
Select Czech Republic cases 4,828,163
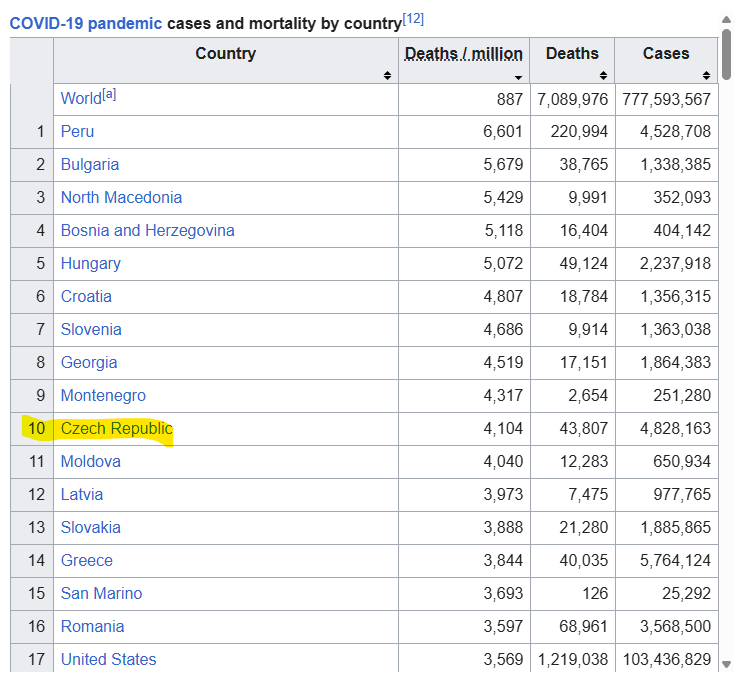coord(675,429)
